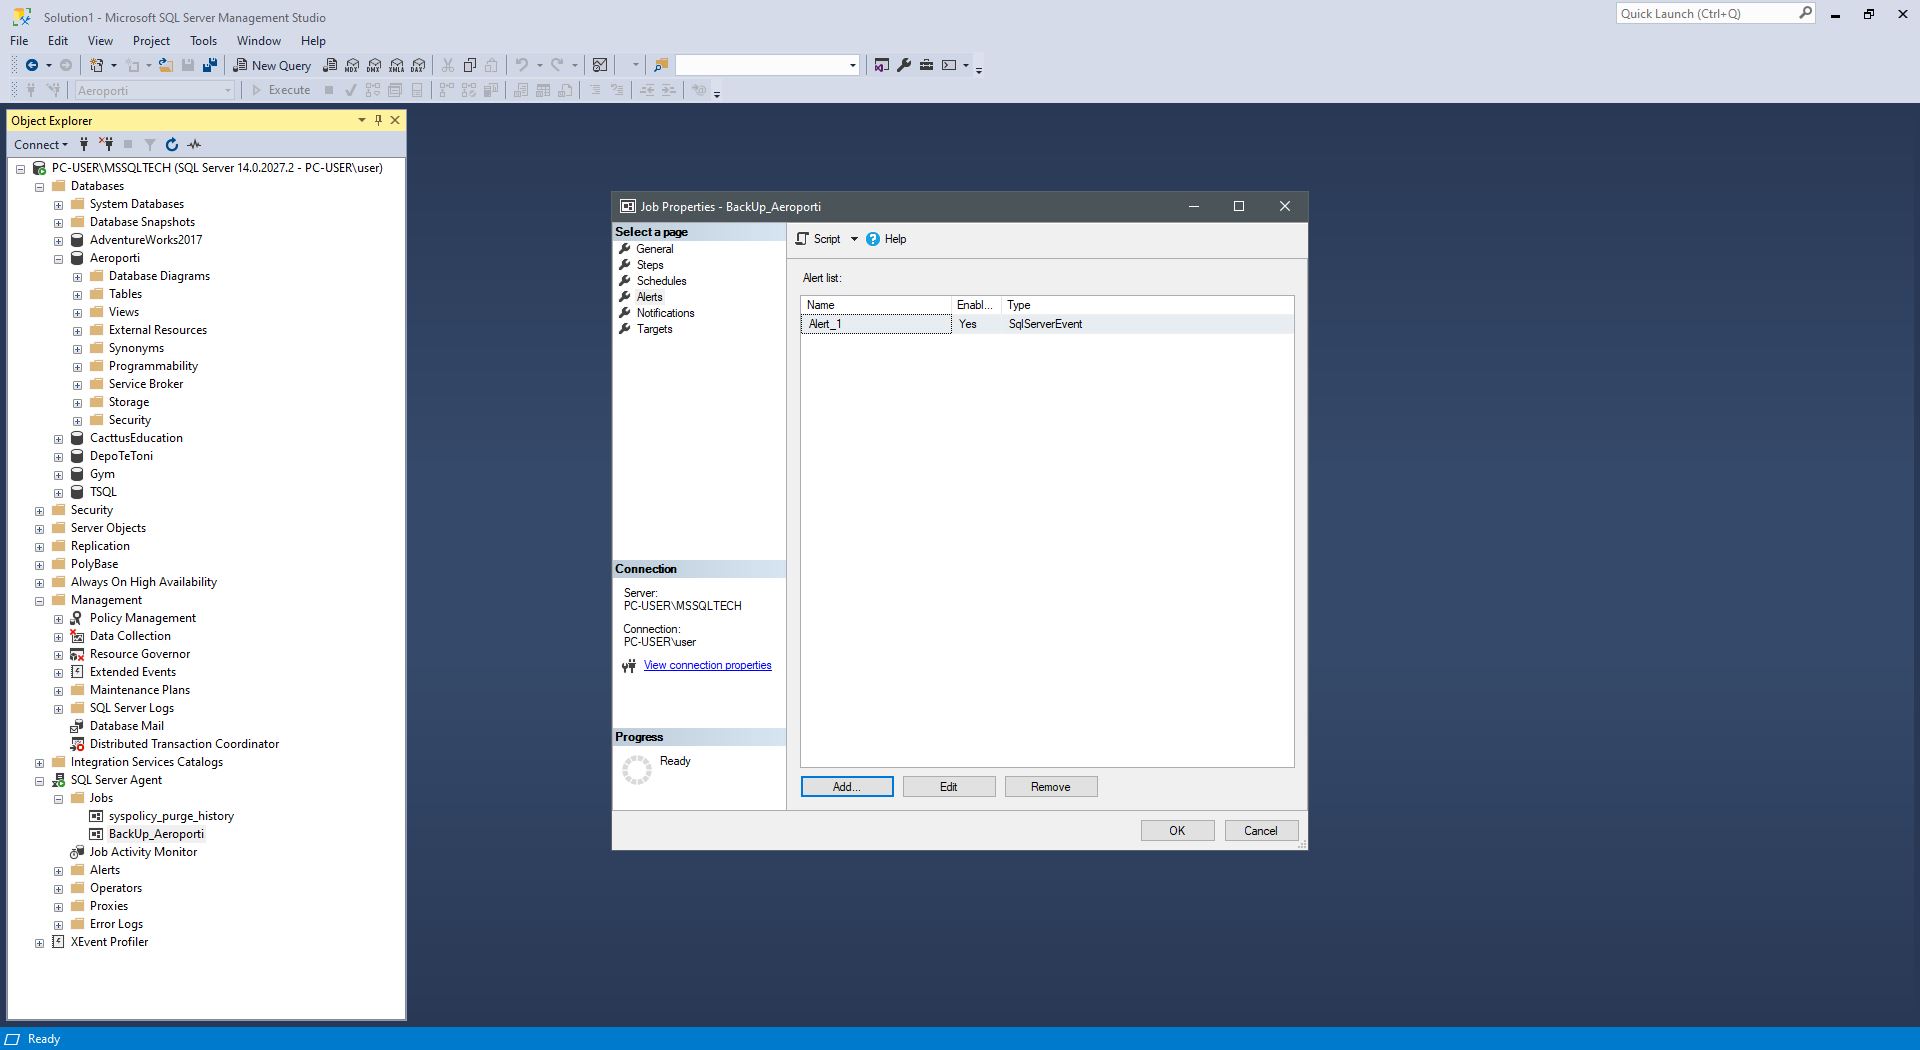The width and height of the screenshot is (1920, 1050).
Task: Collapse the SQL Server Agent node
Action: pyautogui.click(x=40, y=781)
